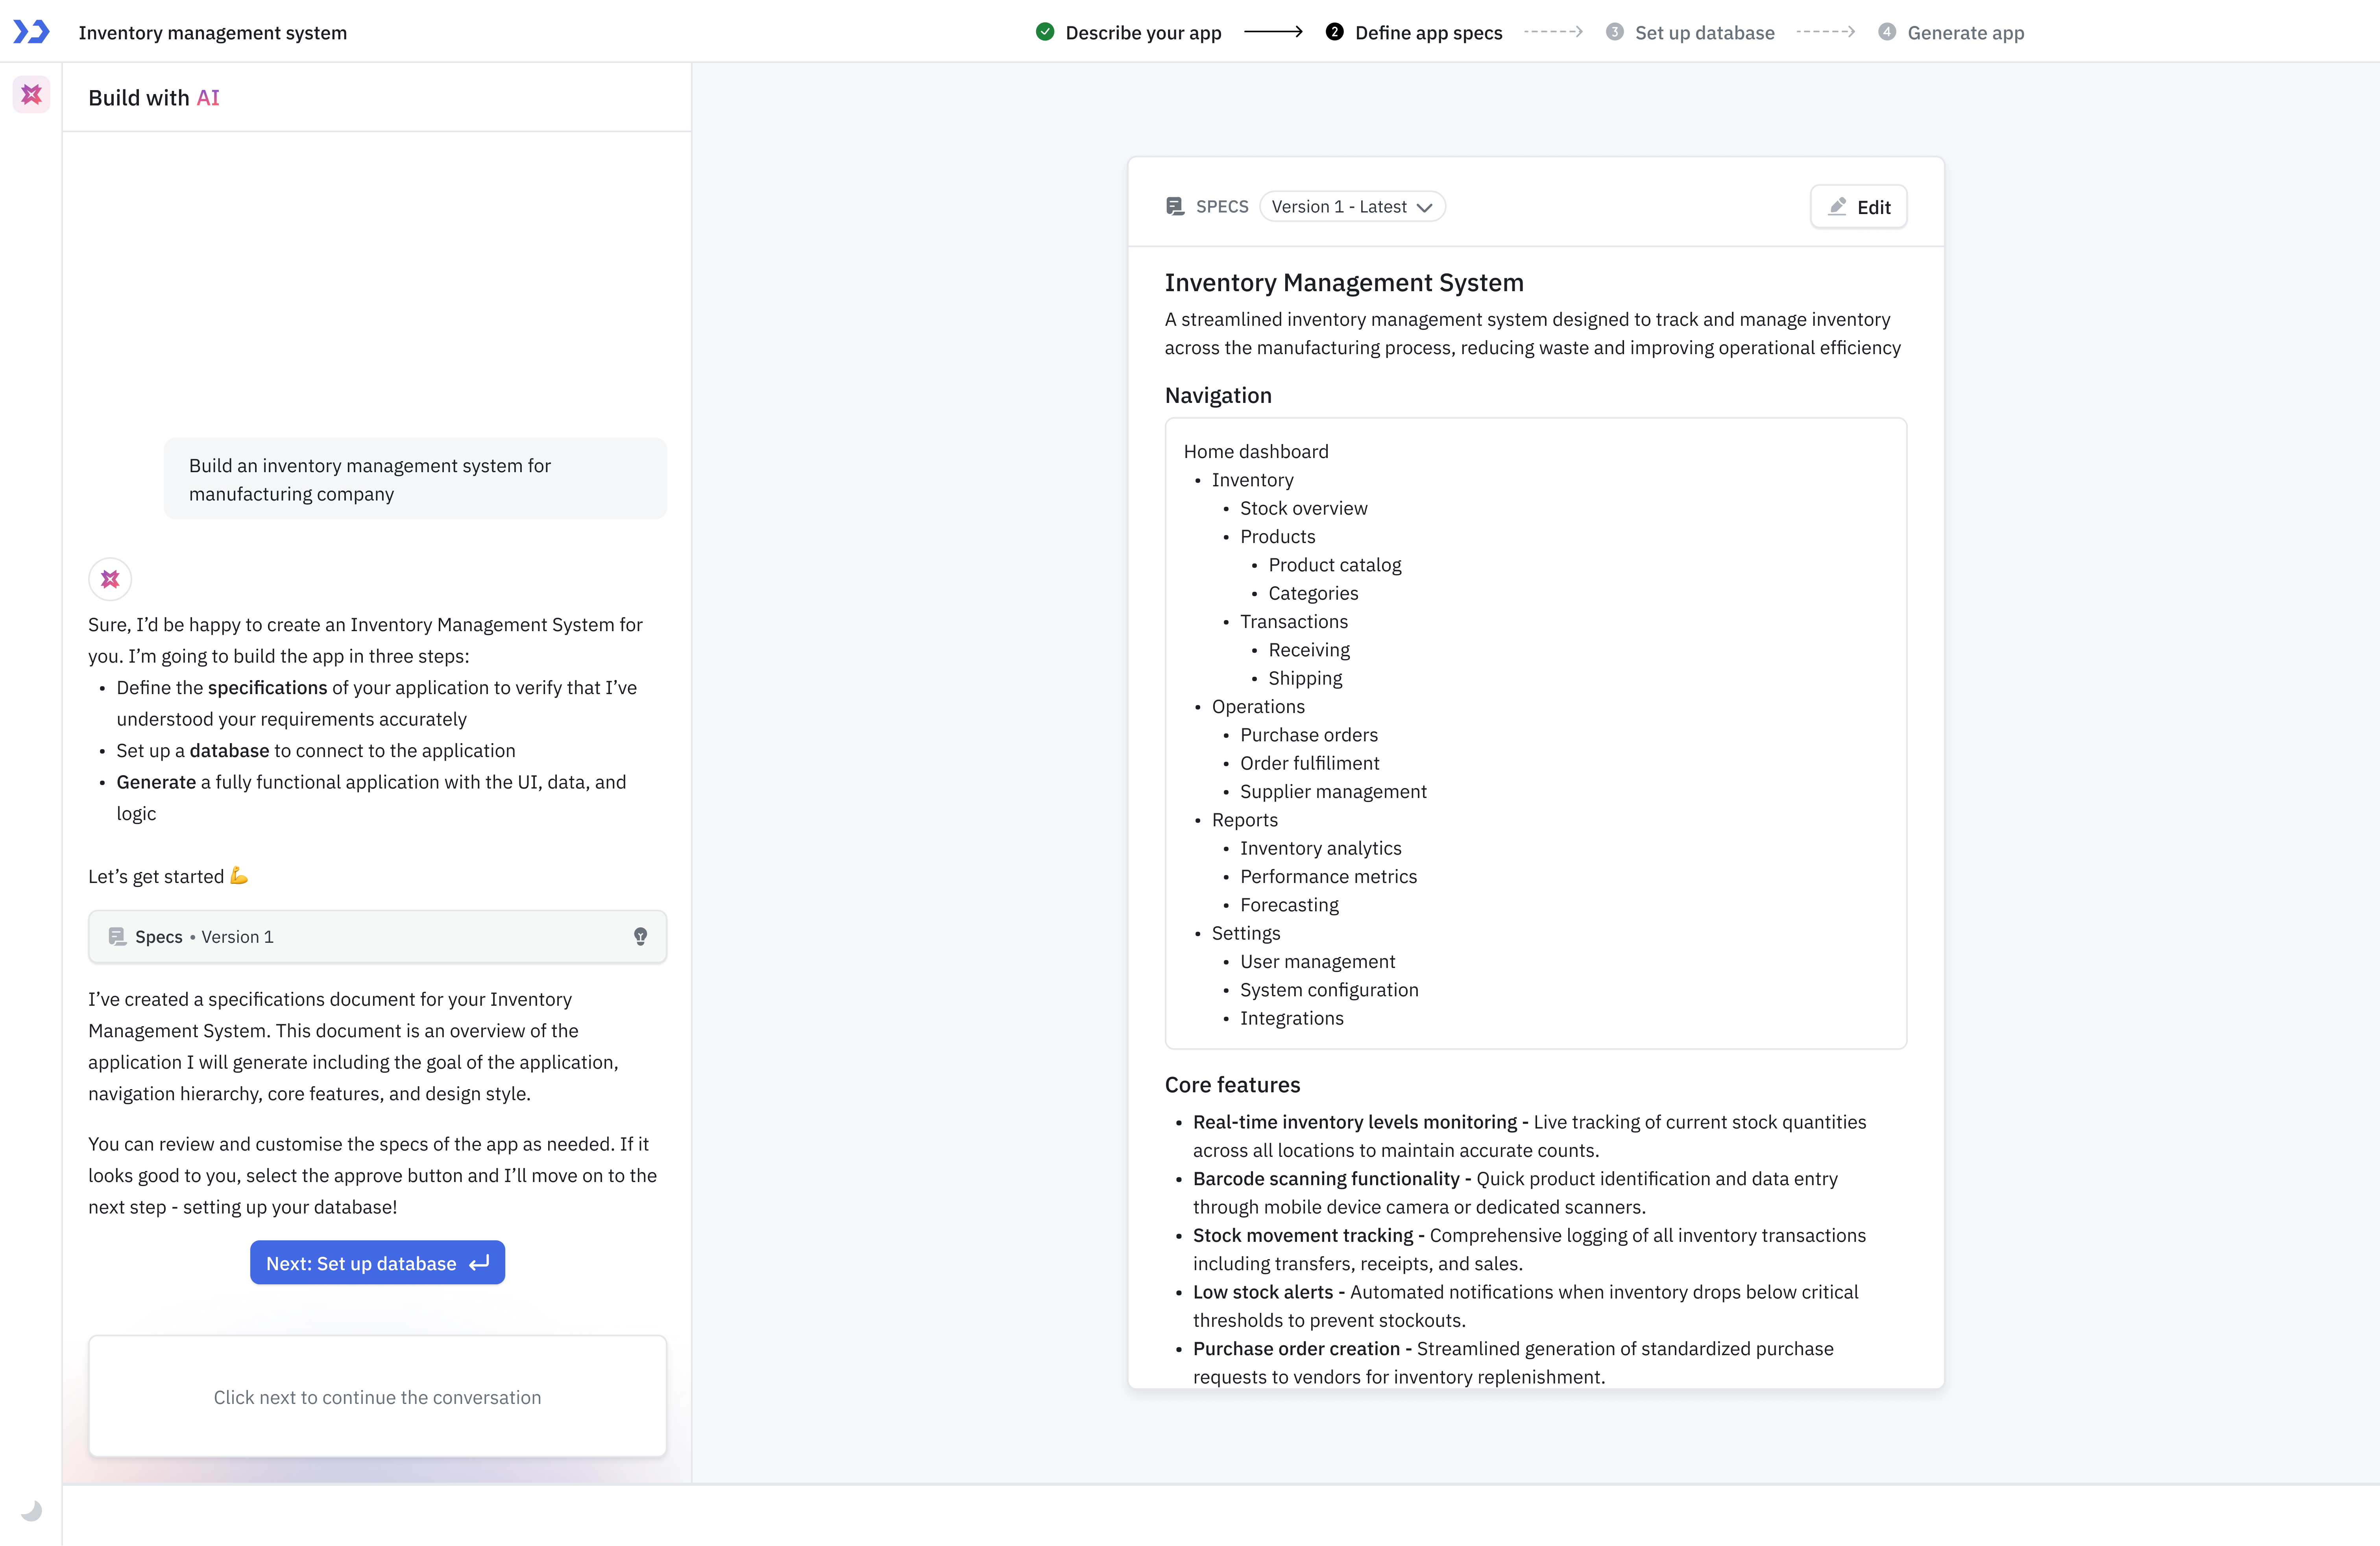Click the pencil icon on Edit button
The width and height of the screenshot is (2380, 1546).
tap(1837, 206)
